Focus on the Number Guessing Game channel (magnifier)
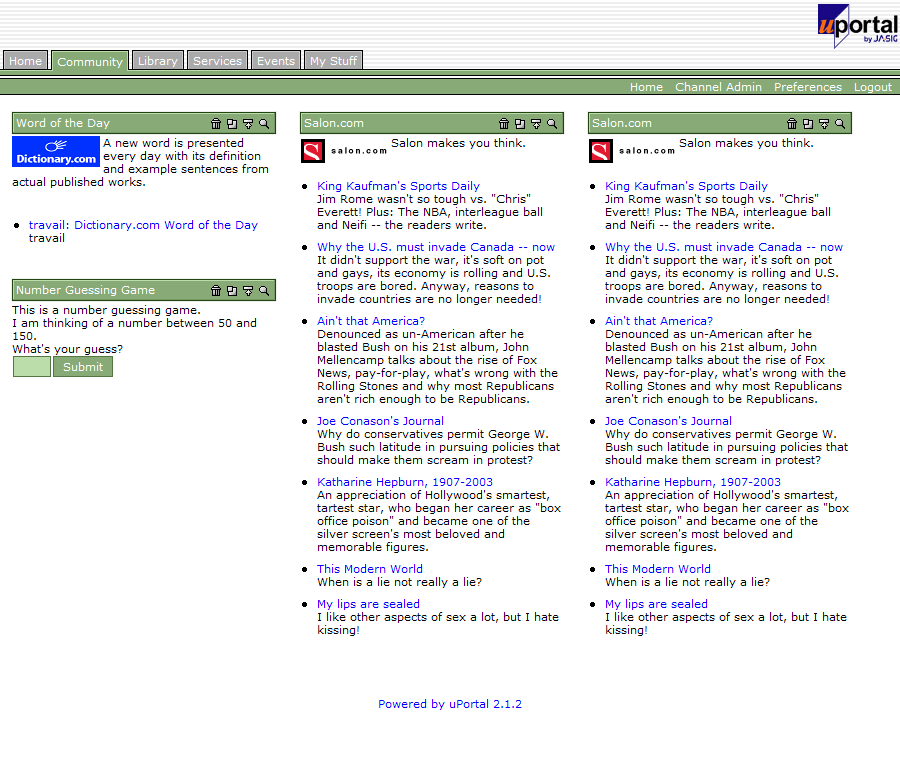 264,290
